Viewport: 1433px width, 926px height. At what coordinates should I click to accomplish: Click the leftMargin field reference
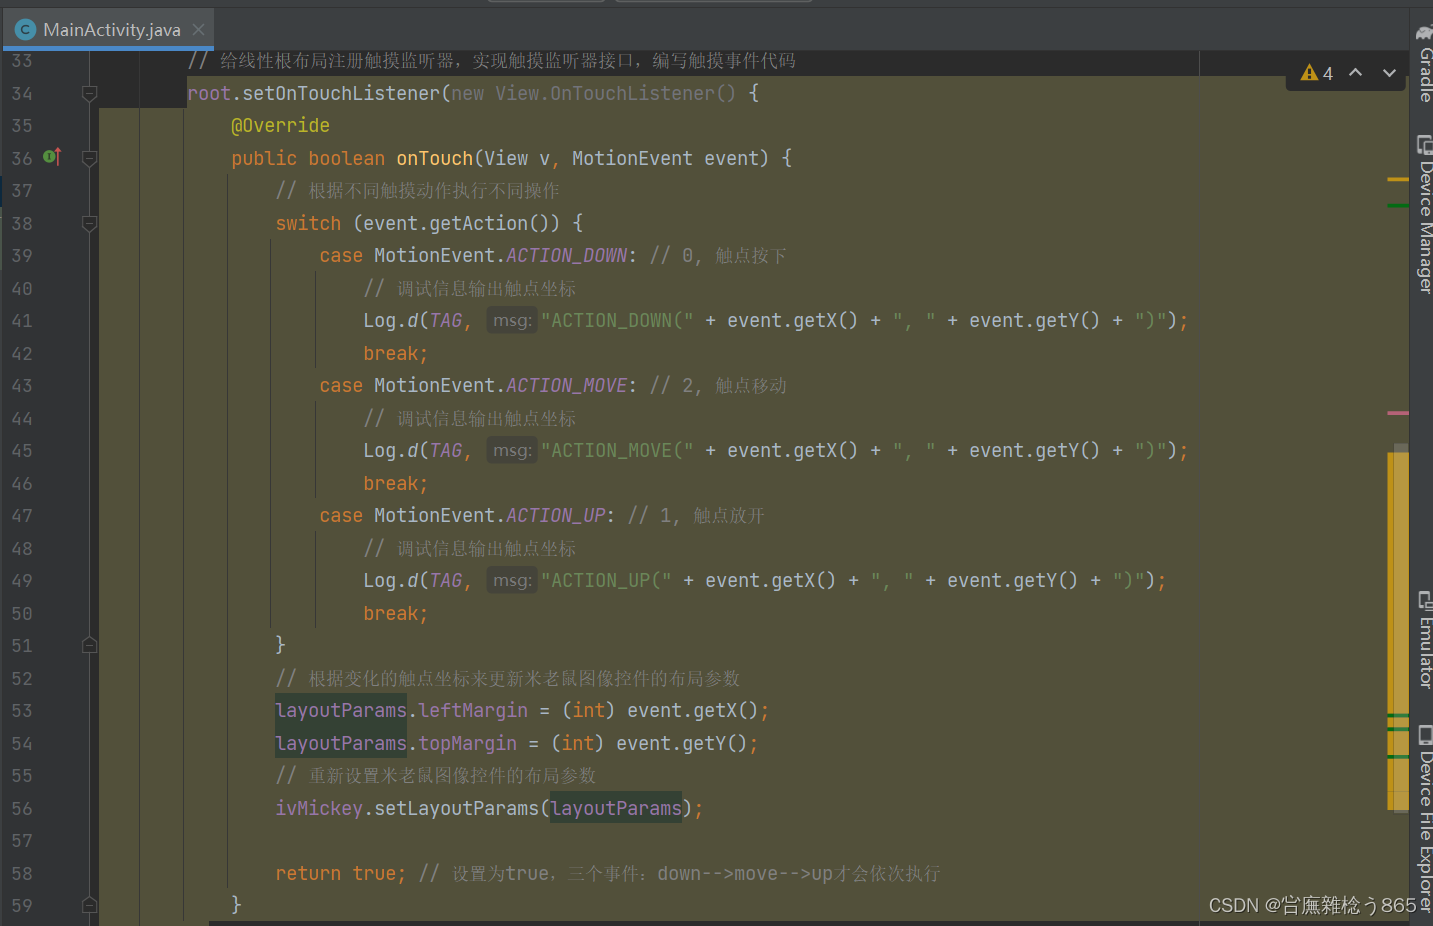tap(473, 711)
